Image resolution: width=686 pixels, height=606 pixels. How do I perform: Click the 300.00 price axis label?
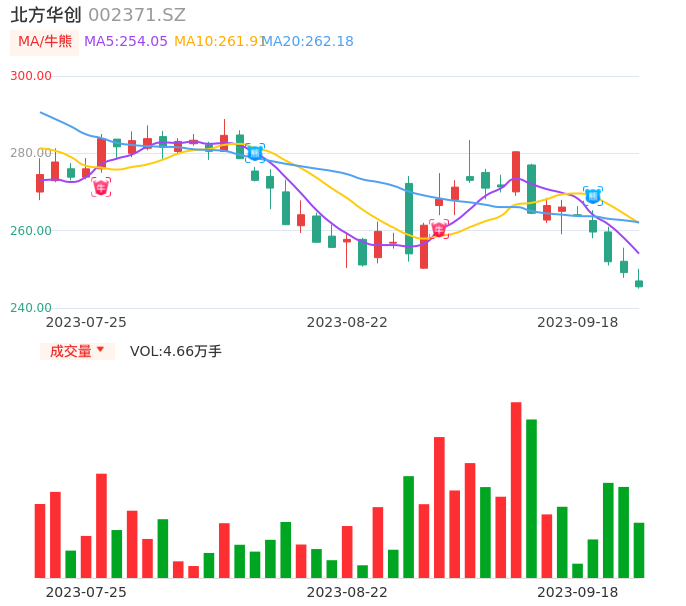click(31, 76)
